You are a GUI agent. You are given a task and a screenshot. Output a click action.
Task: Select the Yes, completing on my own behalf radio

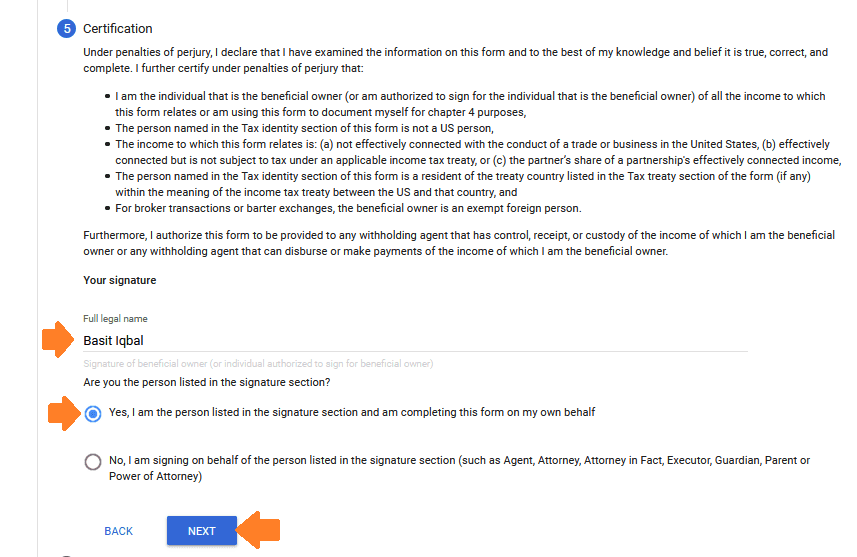click(x=93, y=413)
